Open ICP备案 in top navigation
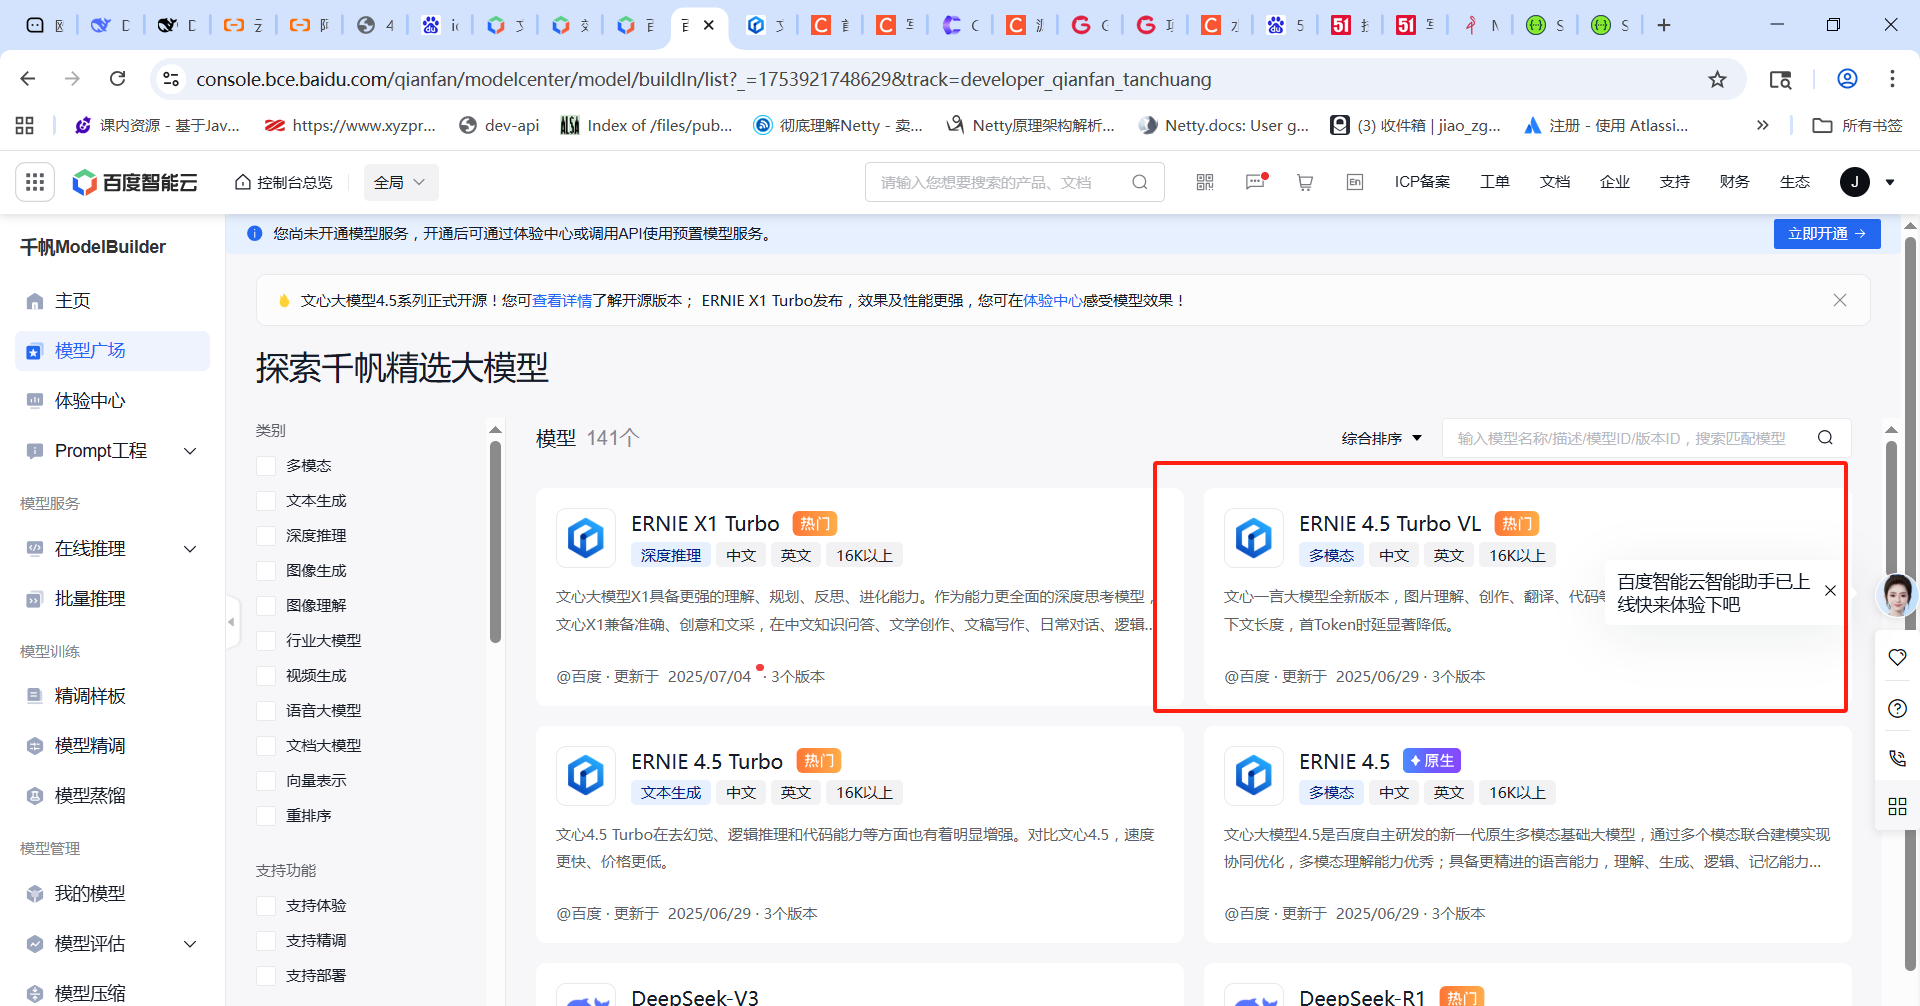This screenshot has width=1920, height=1006. [1422, 182]
